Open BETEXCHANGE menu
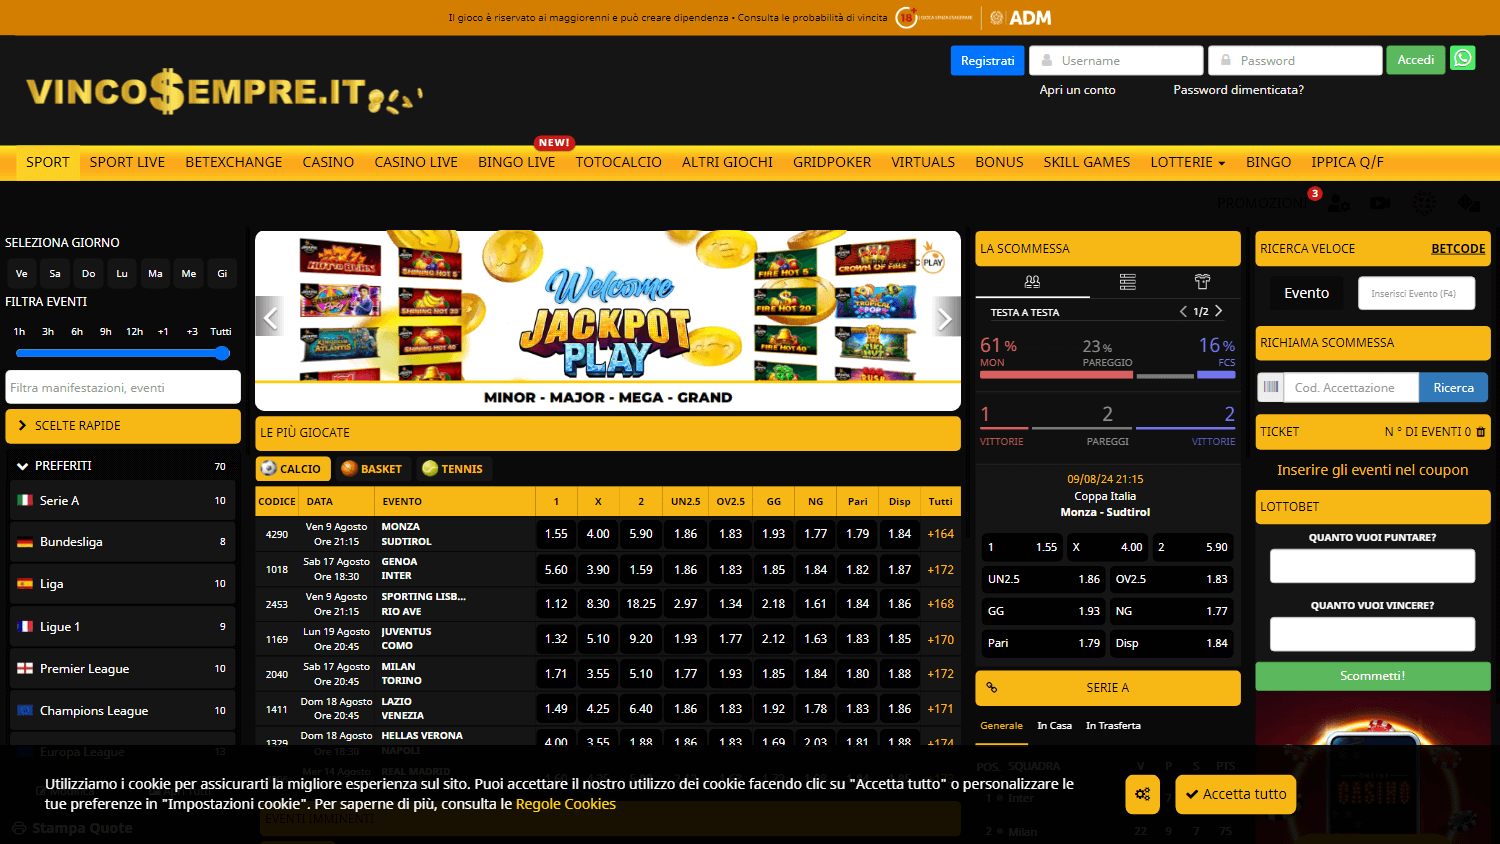The height and width of the screenshot is (844, 1500). point(233,162)
